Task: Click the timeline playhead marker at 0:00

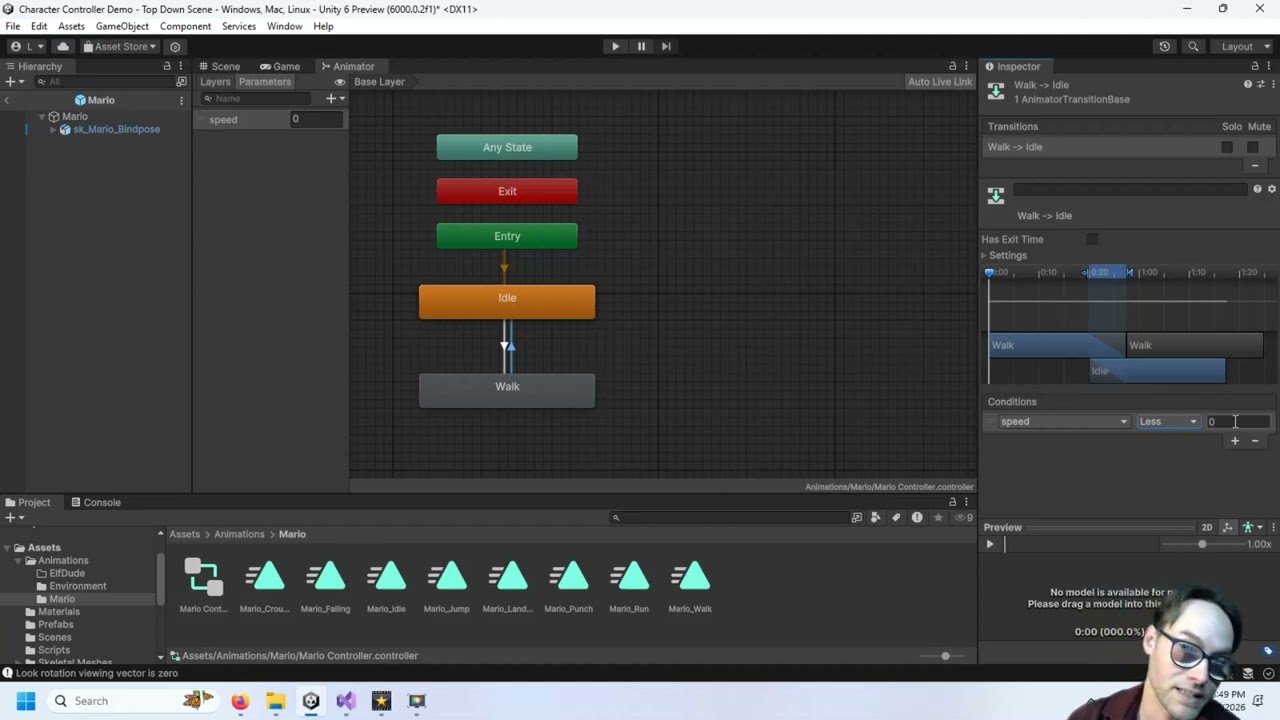Action: click(x=989, y=273)
